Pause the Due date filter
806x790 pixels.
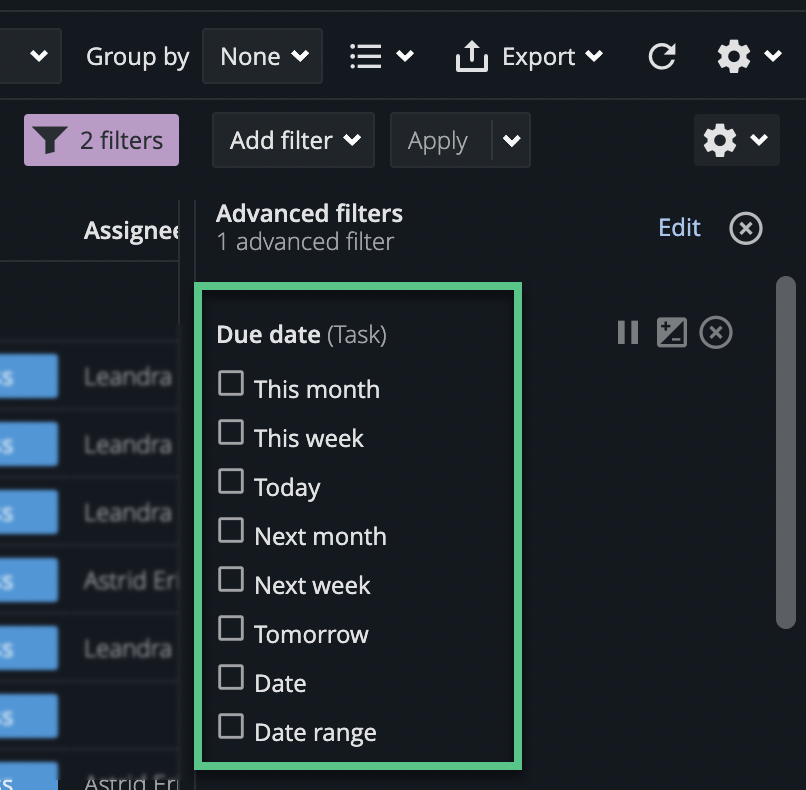click(x=627, y=333)
